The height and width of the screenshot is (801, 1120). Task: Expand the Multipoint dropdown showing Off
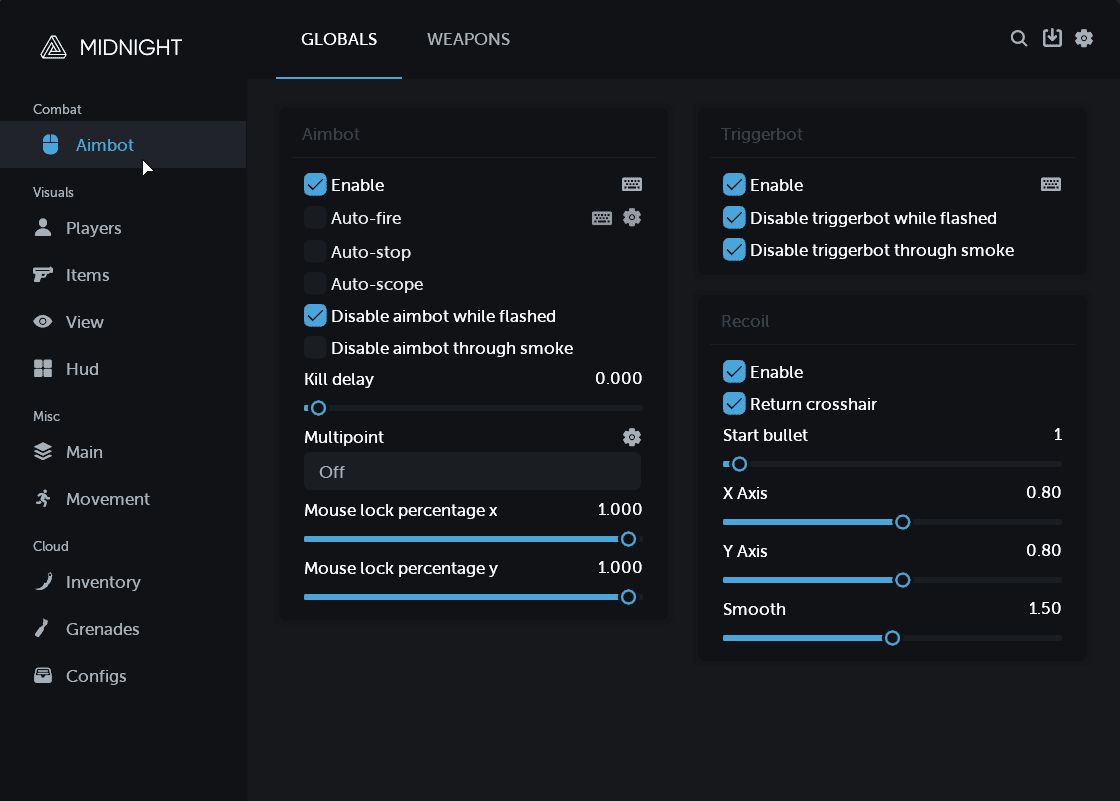472,472
